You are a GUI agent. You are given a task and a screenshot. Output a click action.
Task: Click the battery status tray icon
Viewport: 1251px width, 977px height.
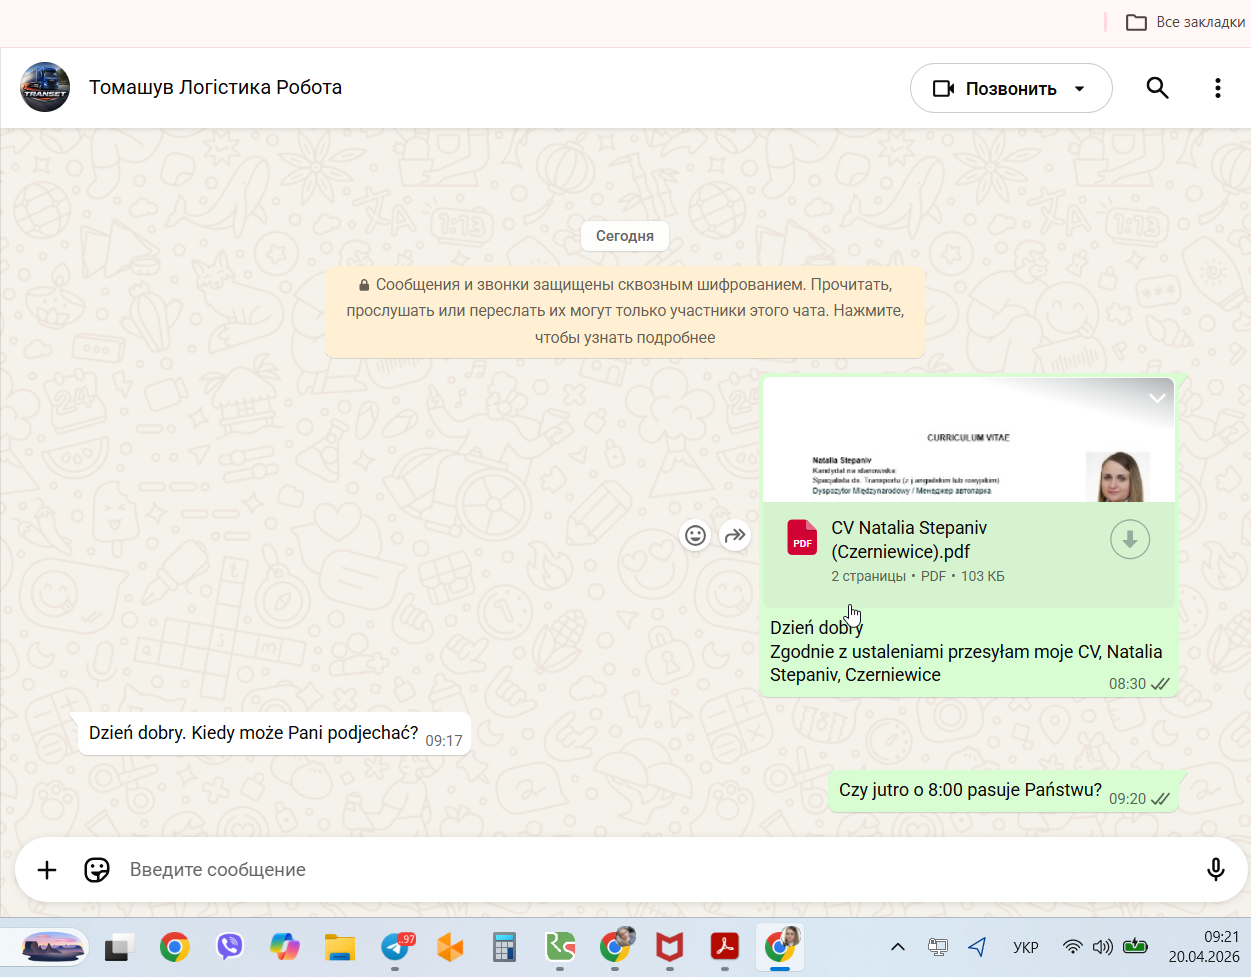[1135, 946]
